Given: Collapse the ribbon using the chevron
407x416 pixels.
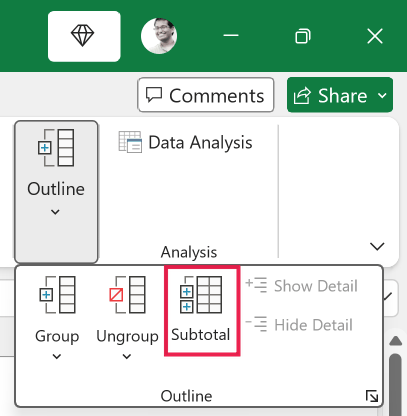Looking at the screenshot, I should 377,246.
